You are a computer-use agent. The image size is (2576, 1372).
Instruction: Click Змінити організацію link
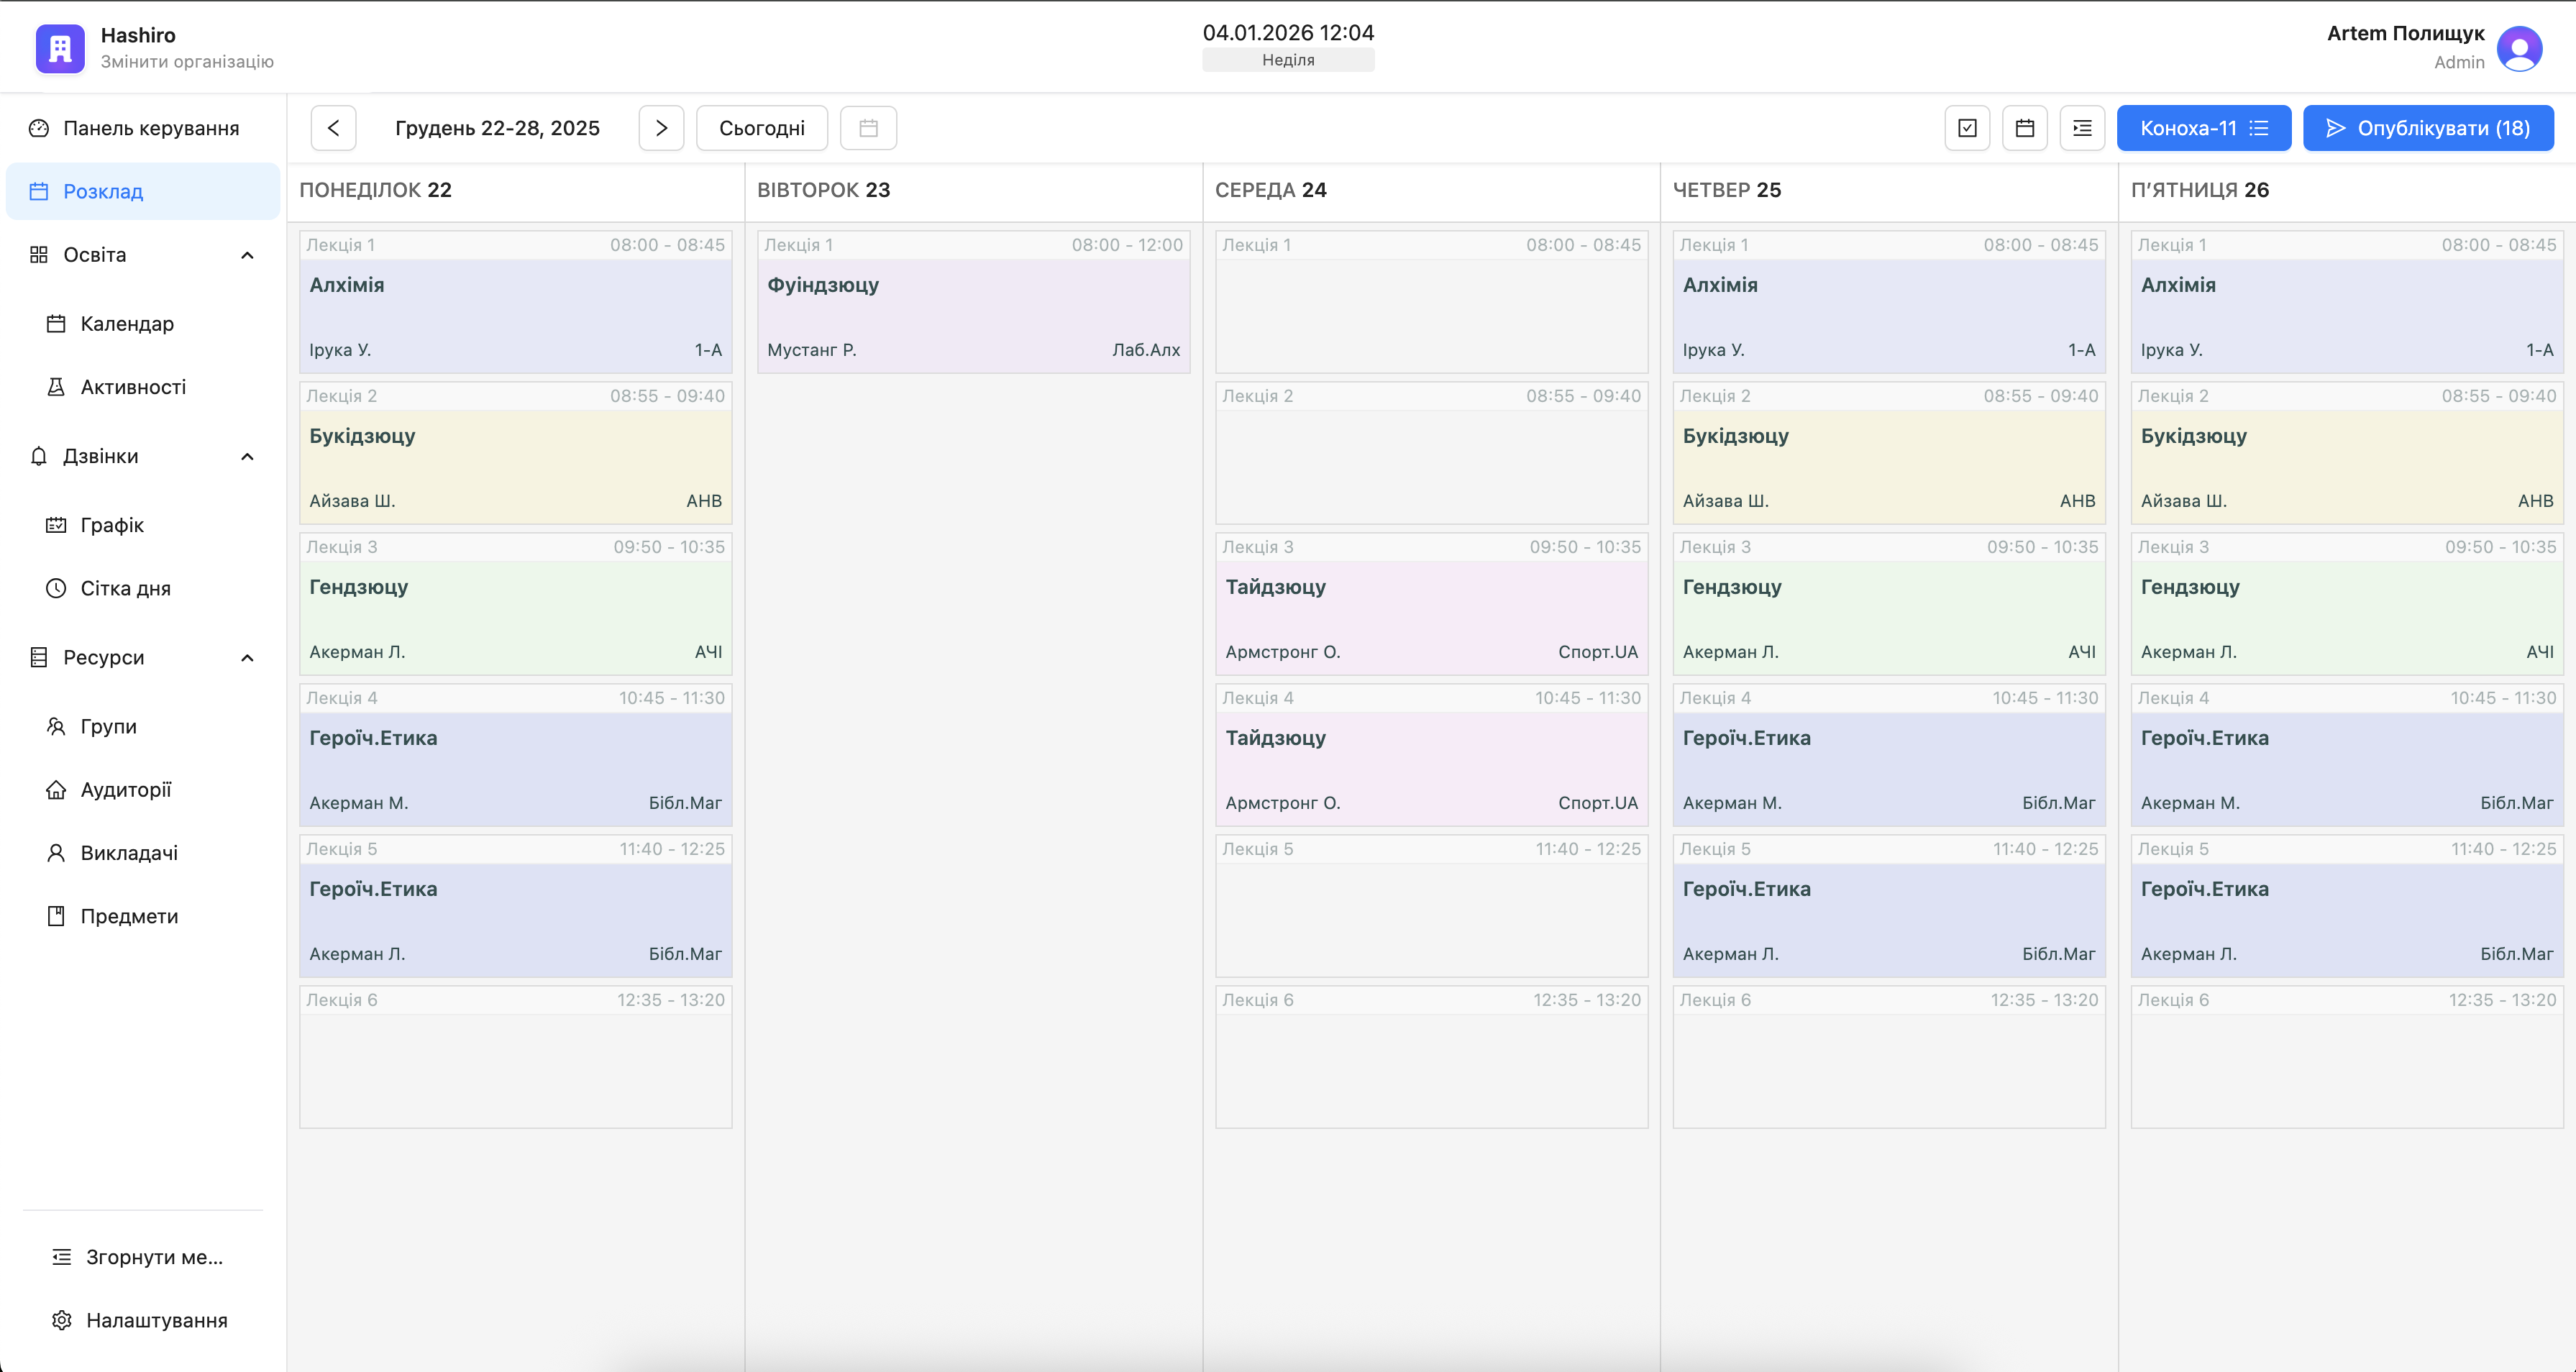[187, 62]
